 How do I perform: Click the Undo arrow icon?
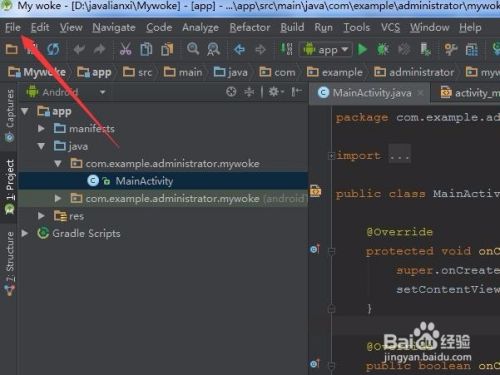[x=79, y=49]
